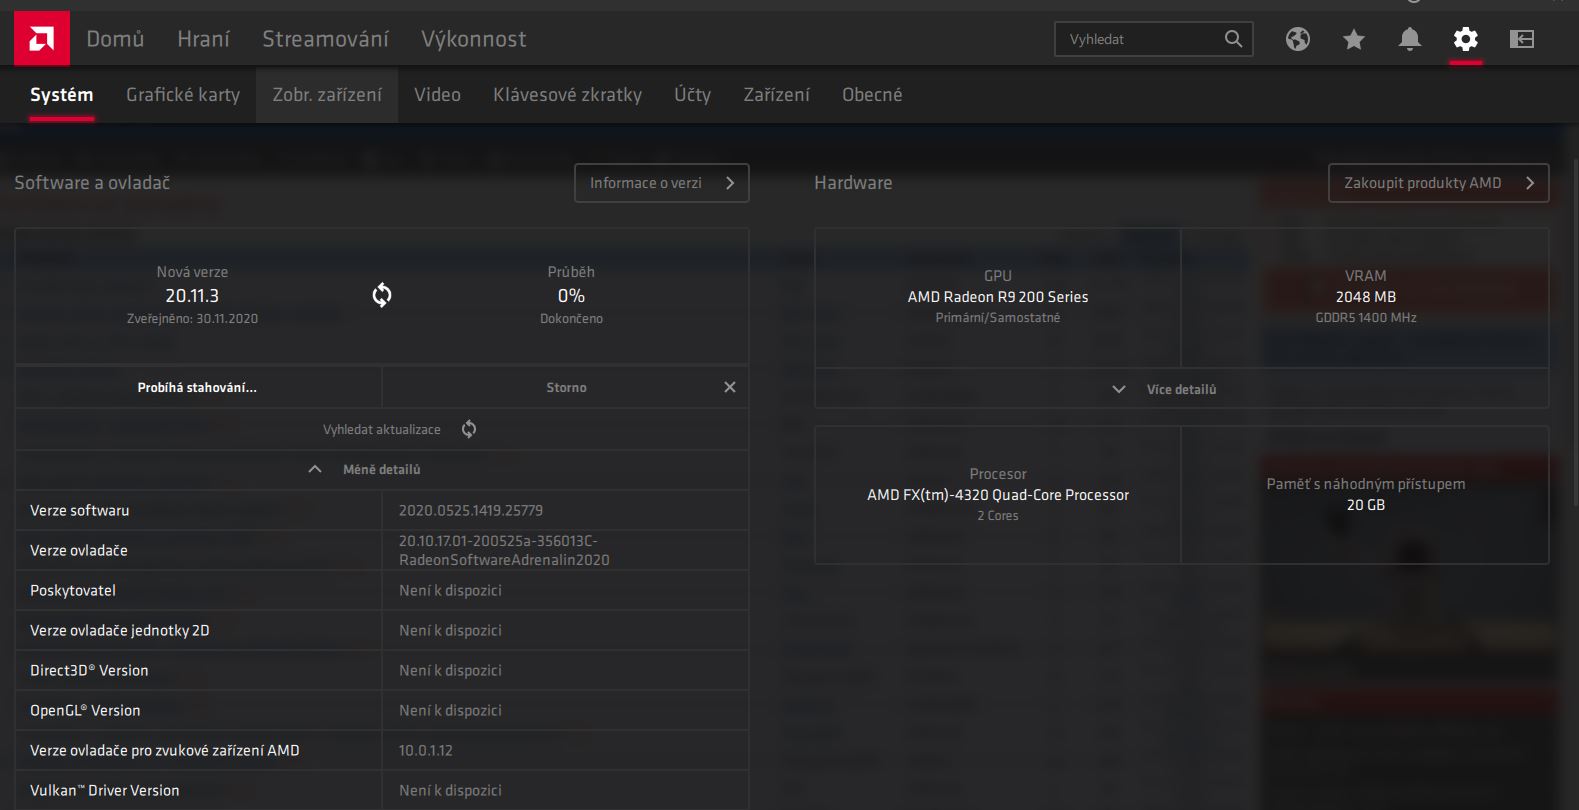Click Direct3D Version row label
This screenshot has width=1579, height=810.
pos(89,670)
